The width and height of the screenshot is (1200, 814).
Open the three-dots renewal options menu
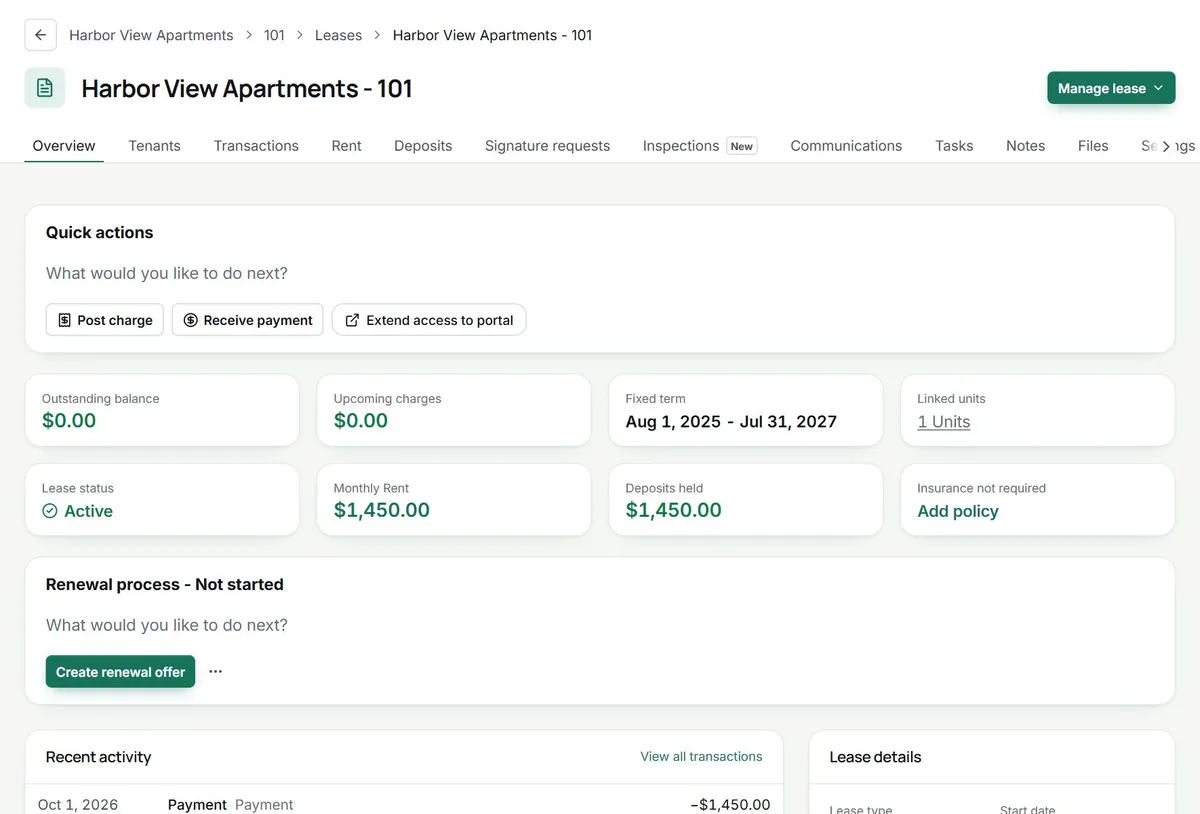coord(215,672)
